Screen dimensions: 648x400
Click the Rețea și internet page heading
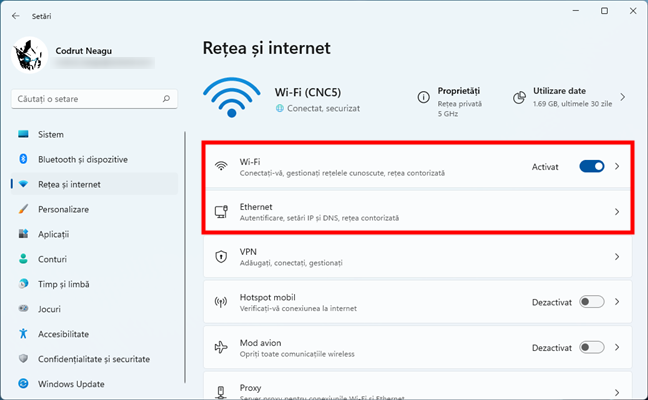267,48
